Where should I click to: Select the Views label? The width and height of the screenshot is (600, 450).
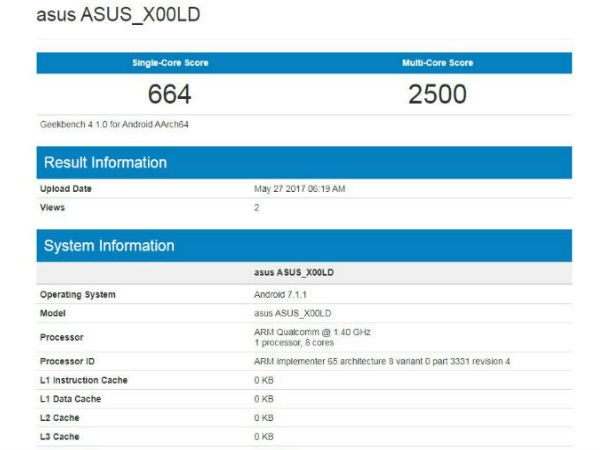pos(52,207)
